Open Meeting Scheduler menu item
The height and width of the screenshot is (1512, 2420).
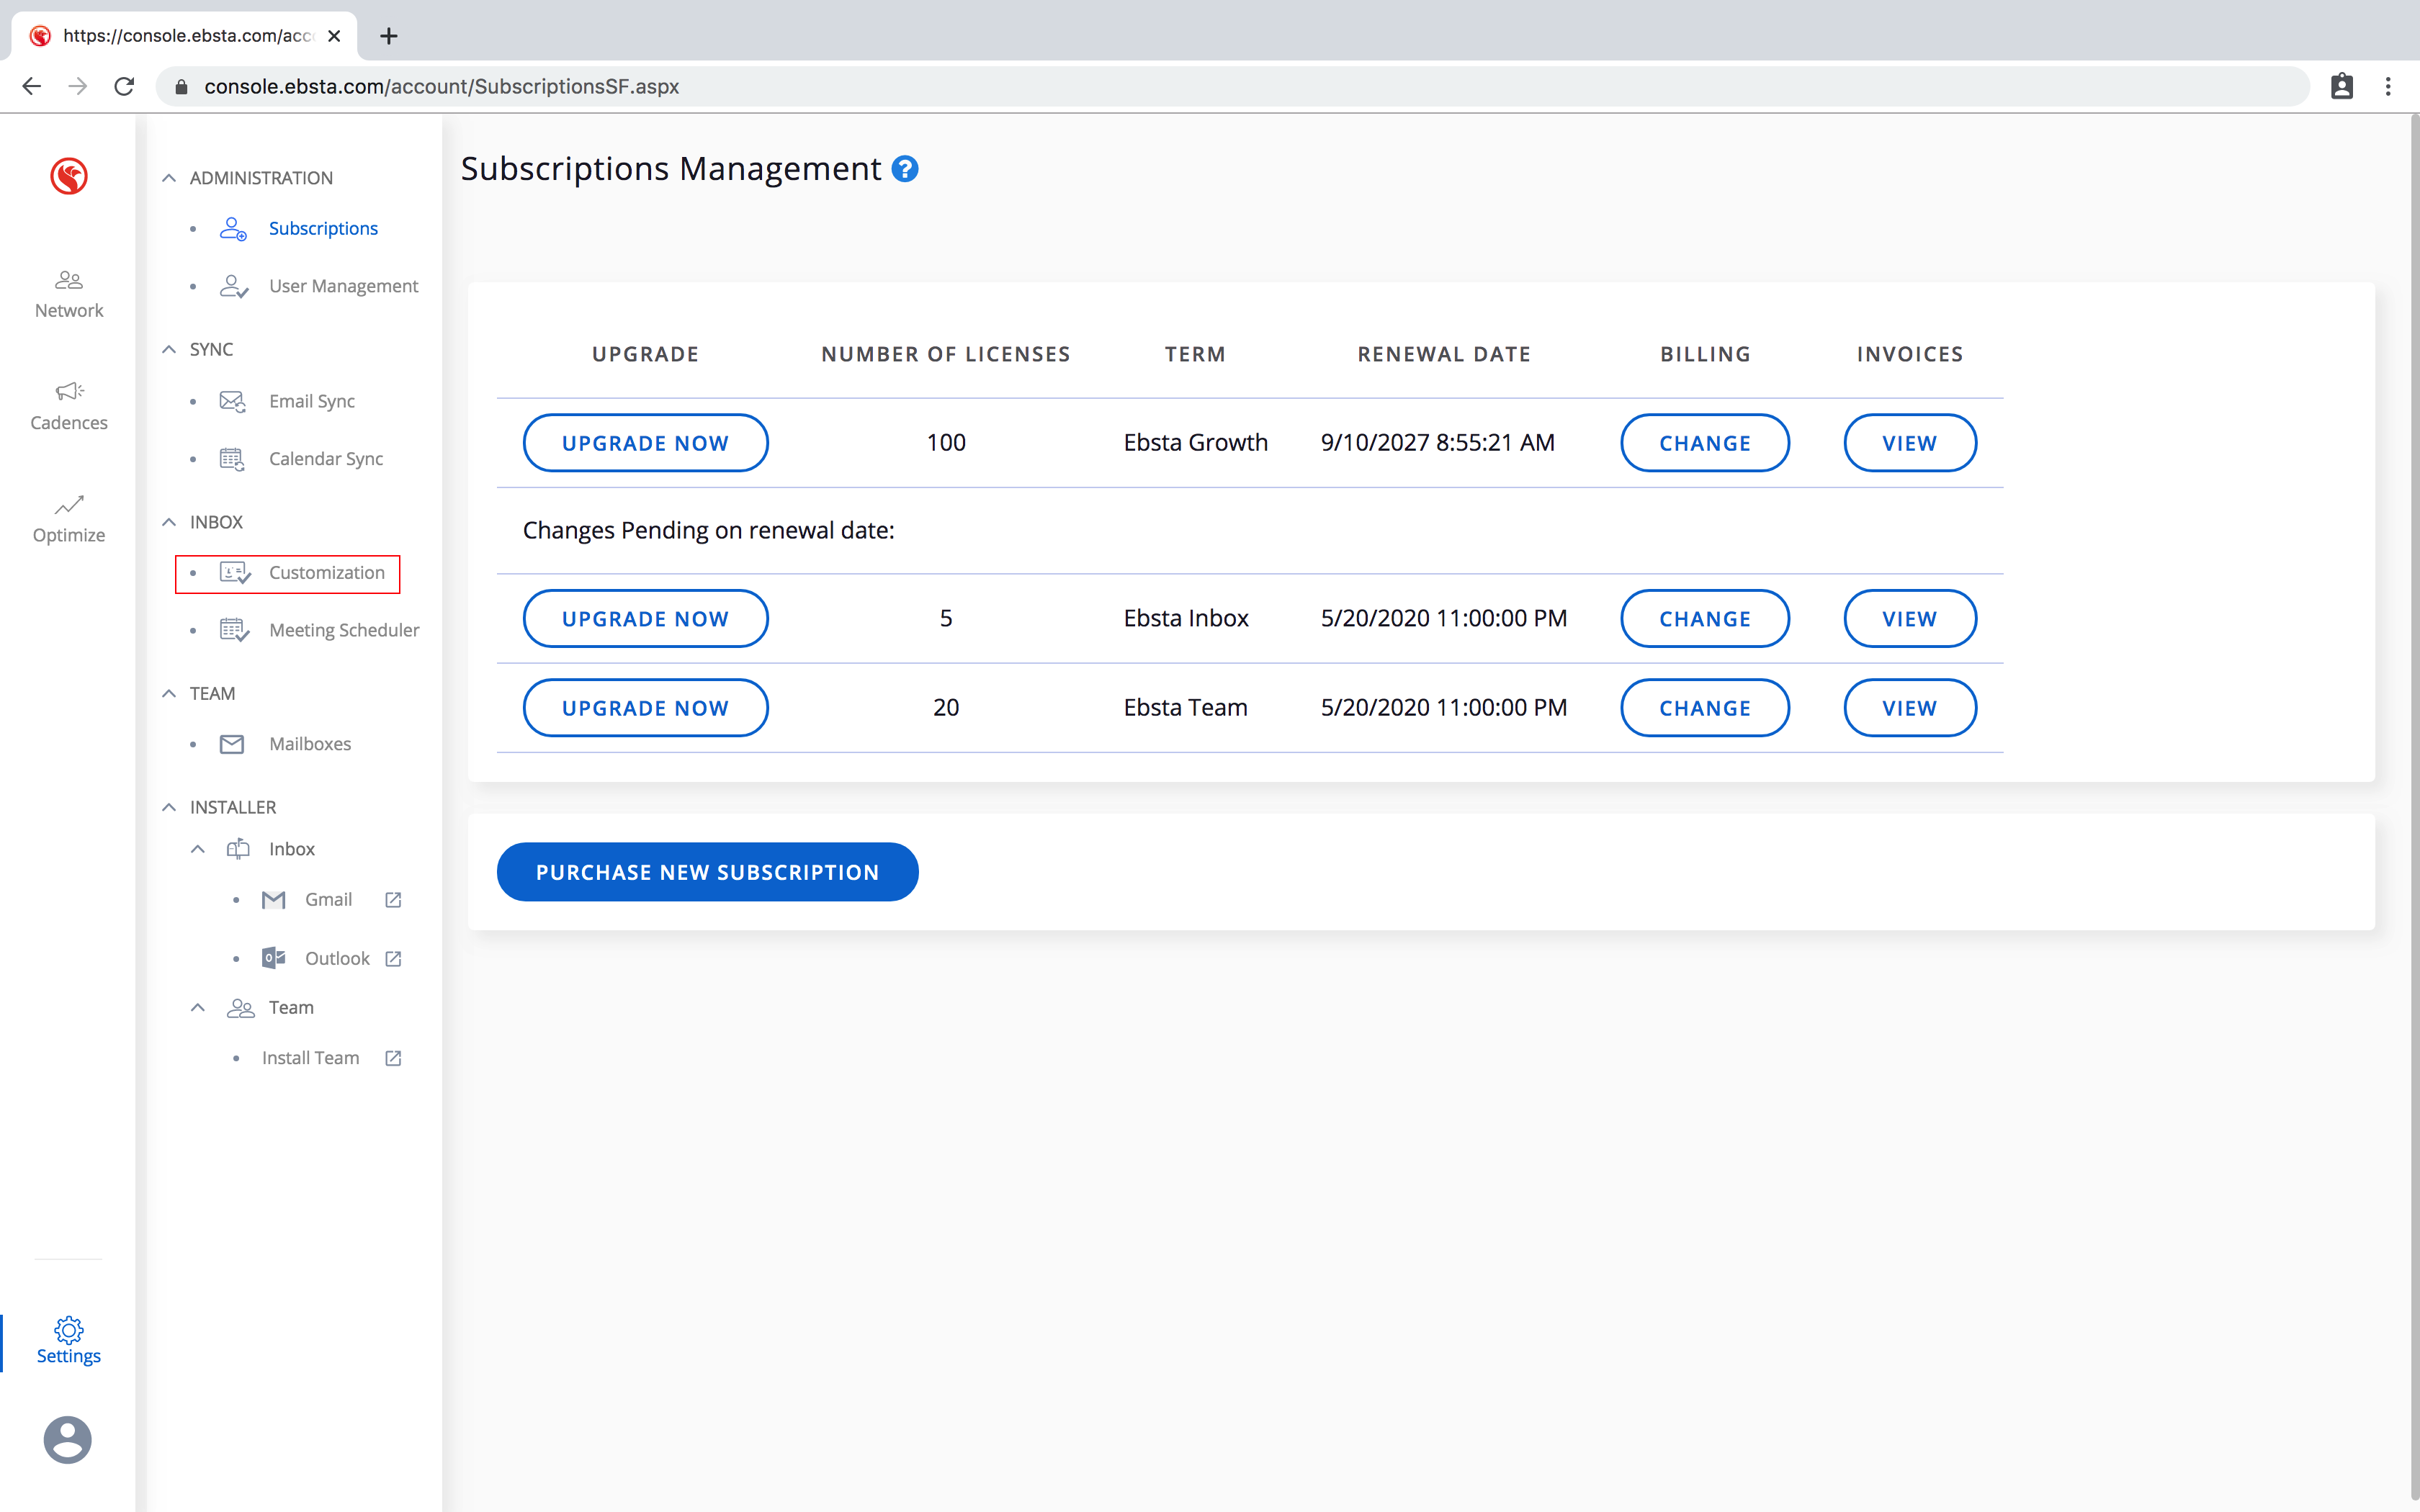point(343,630)
